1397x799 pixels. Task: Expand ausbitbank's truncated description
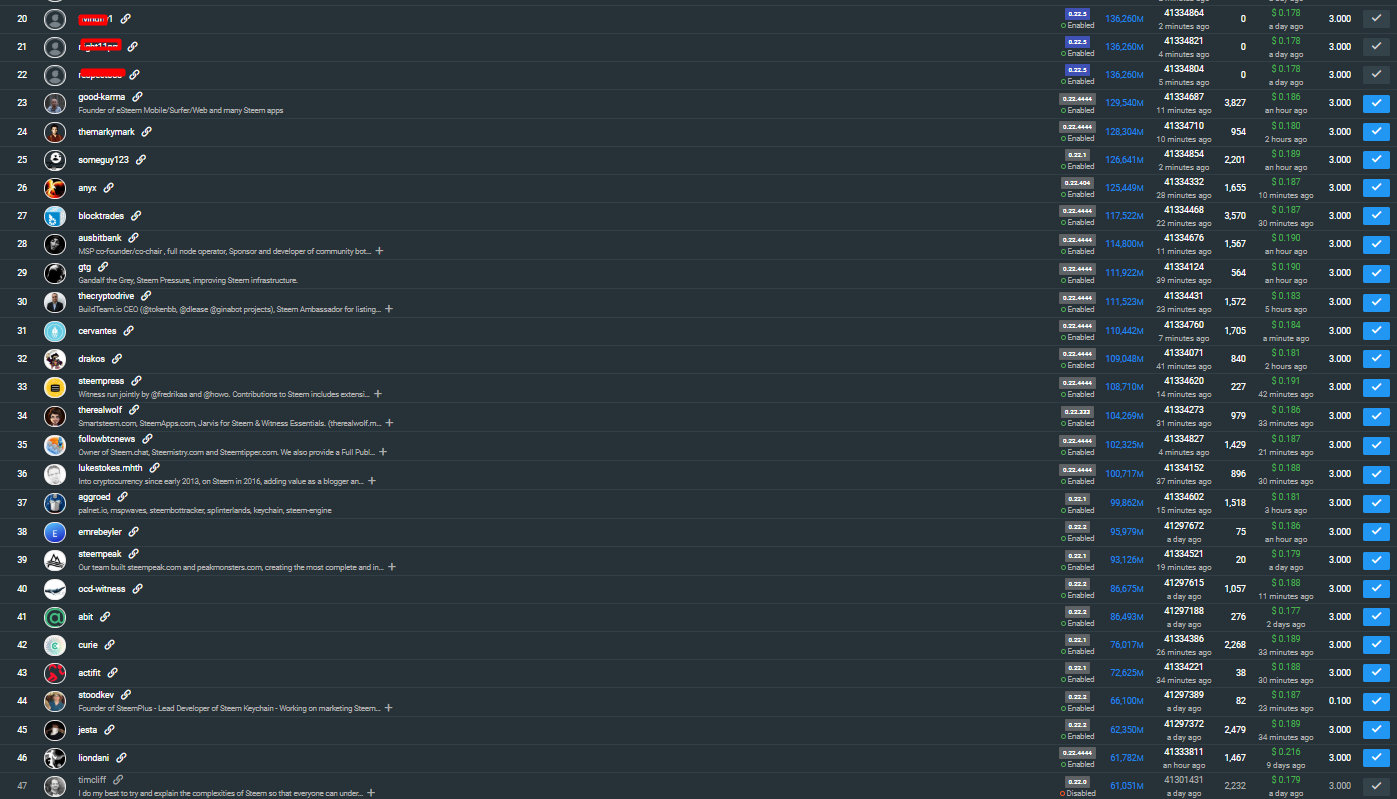380,251
